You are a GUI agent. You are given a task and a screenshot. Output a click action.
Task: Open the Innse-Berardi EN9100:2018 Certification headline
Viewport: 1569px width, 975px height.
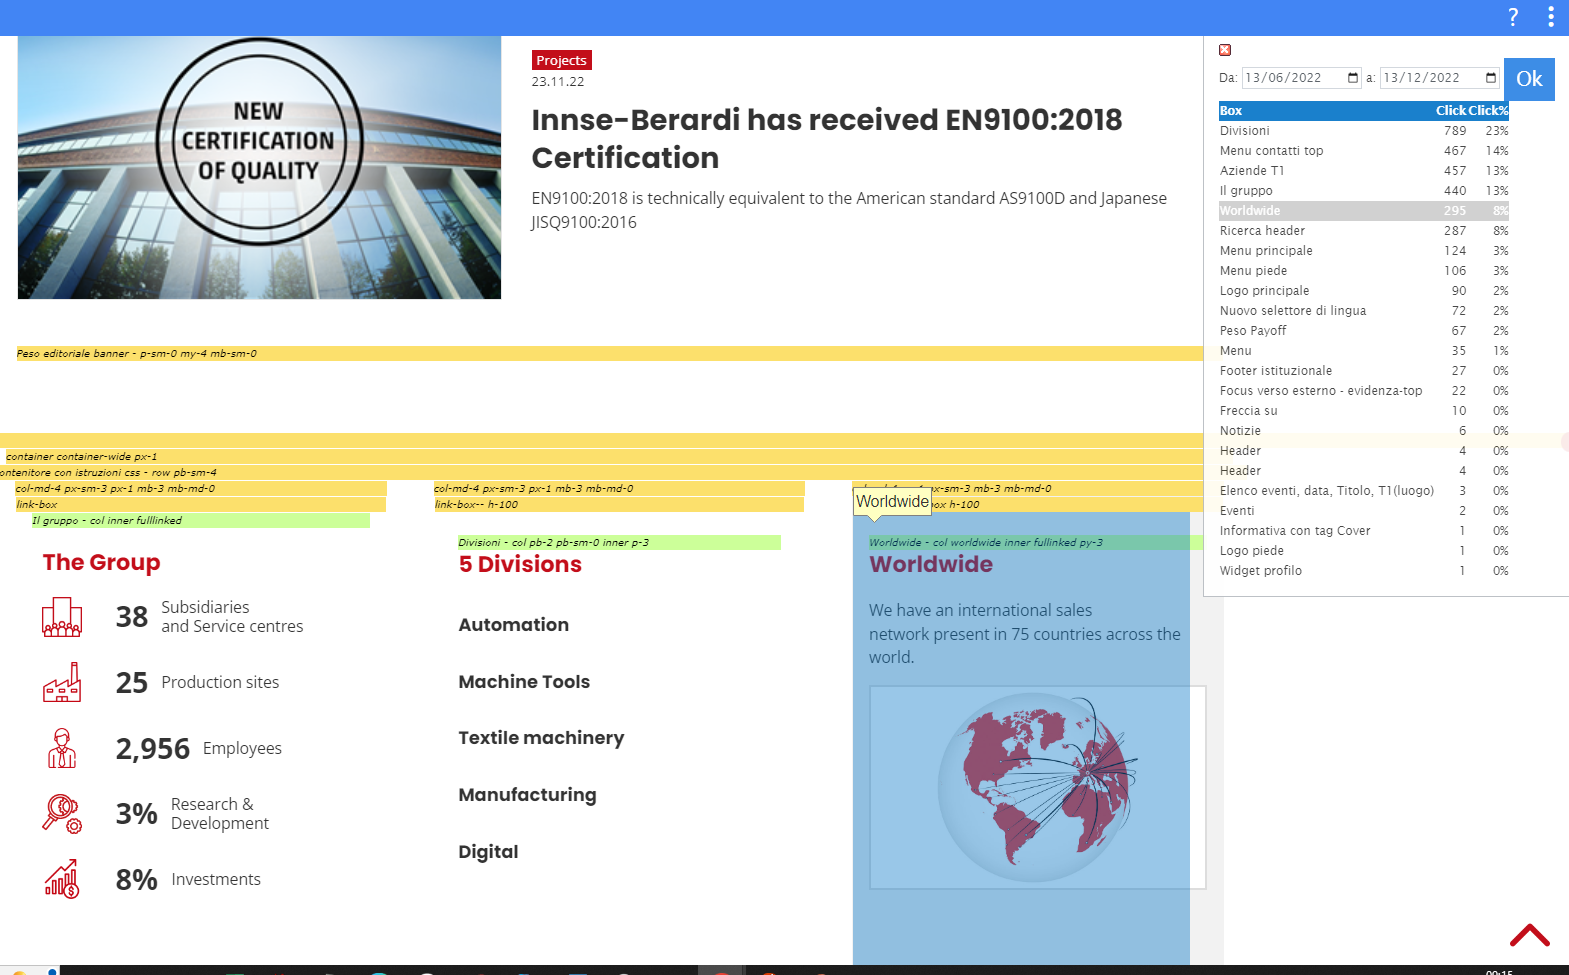[x=826, y=138]
